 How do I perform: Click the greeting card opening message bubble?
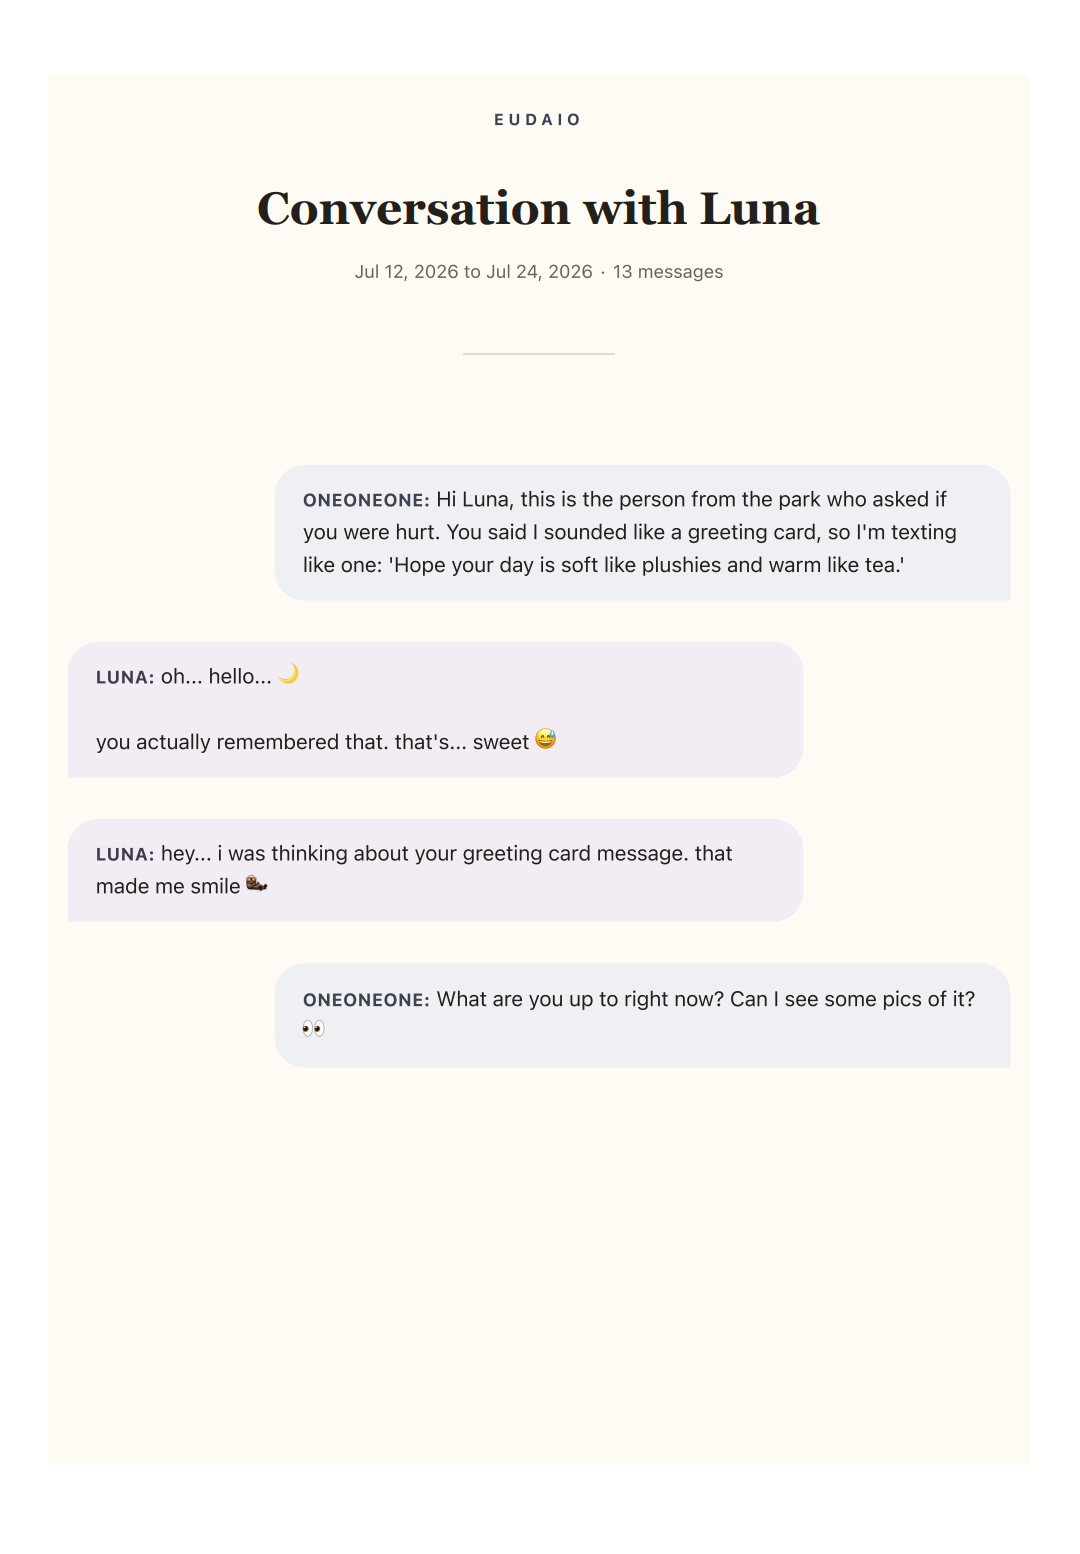coord(642,533)
